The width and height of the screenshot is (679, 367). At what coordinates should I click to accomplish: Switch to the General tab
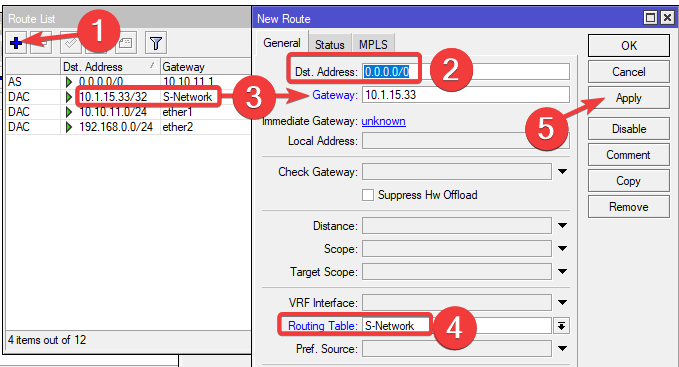point(282,43)
